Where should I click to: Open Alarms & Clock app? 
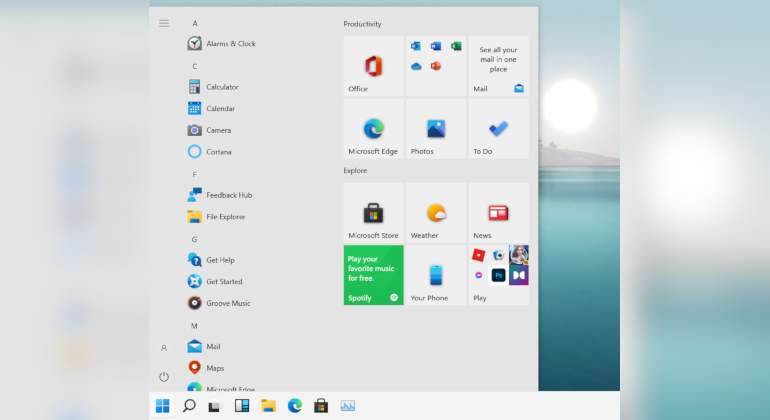pos(222,44)
